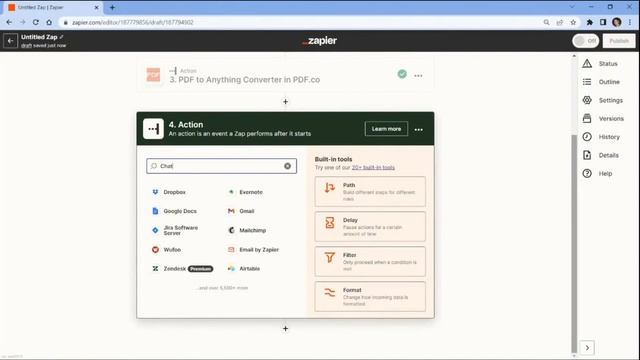Screen dimensions: 640x360
Task: Click the Learn more button
Action: tap(386, 129)
